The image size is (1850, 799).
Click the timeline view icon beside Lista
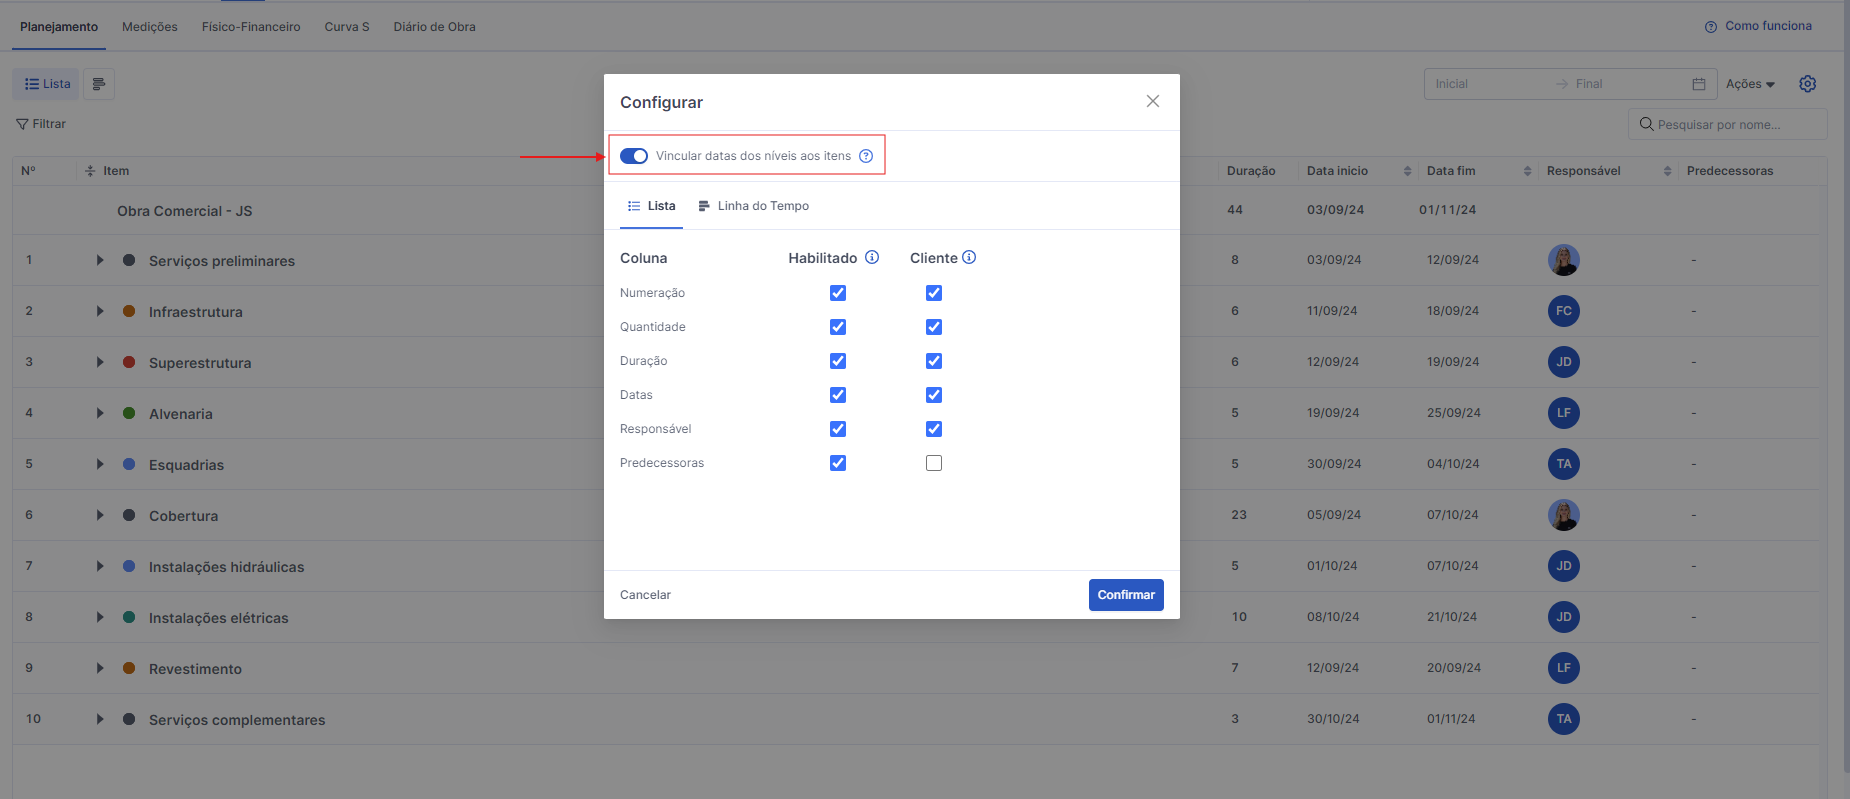click(x=99, y=84)
